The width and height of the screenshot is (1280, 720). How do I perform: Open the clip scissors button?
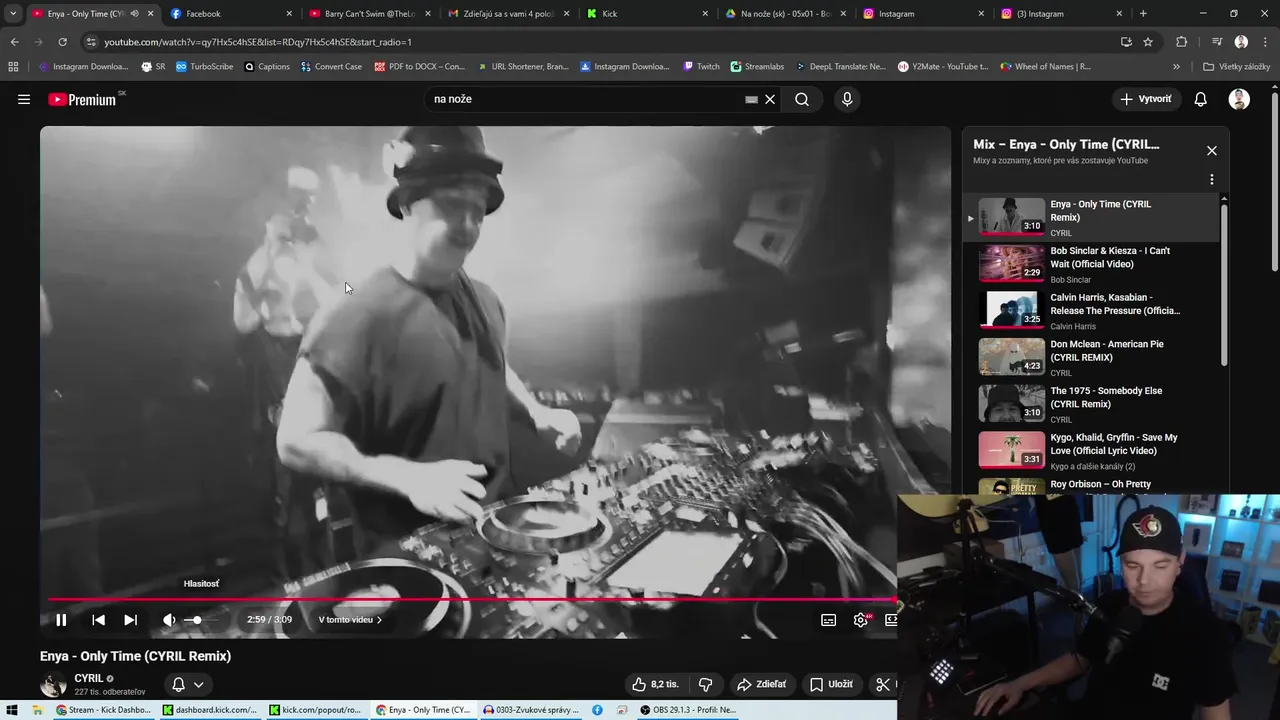pos(883,684)
